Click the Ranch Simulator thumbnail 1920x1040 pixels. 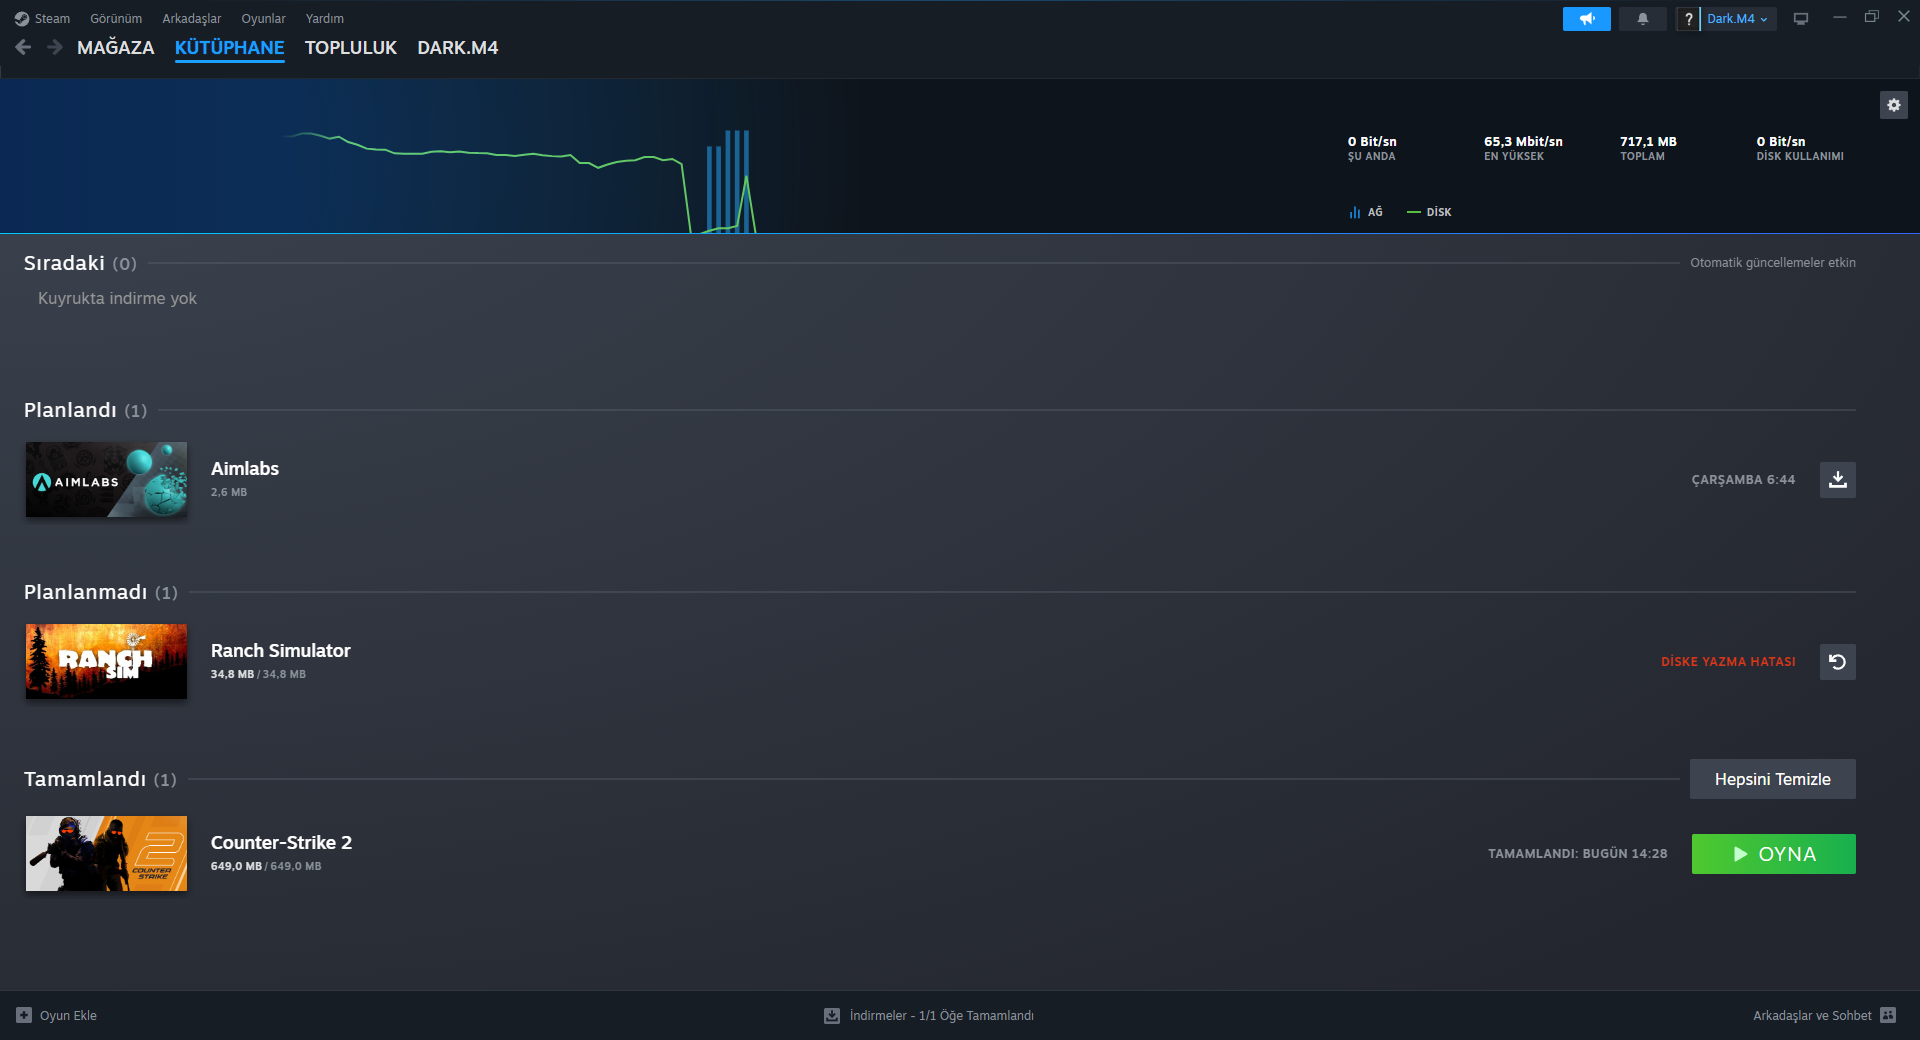pos(106,662)
